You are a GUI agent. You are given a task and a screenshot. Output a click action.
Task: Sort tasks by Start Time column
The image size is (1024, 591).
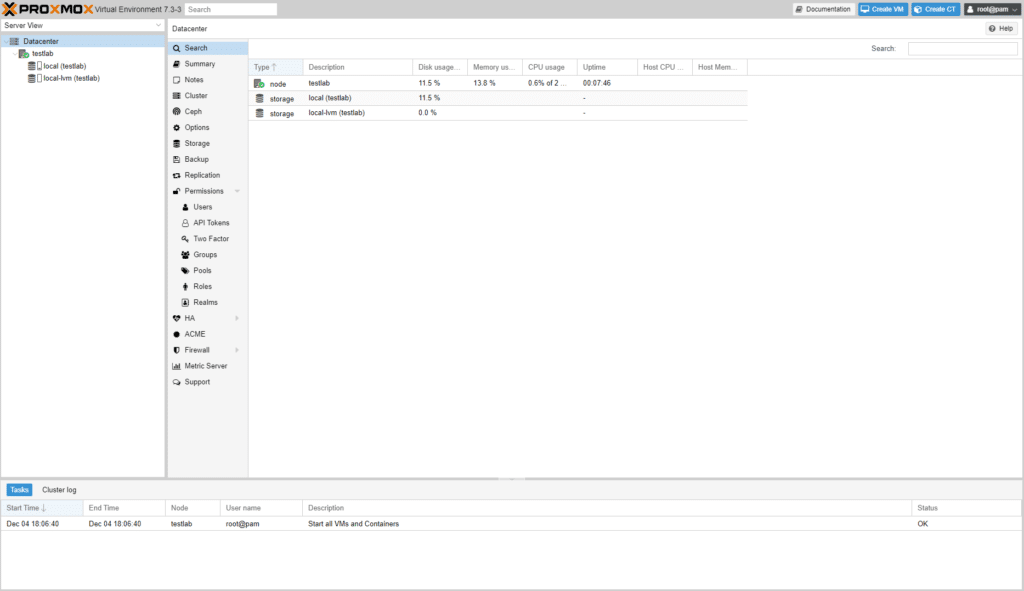click(x=42, y=508)
